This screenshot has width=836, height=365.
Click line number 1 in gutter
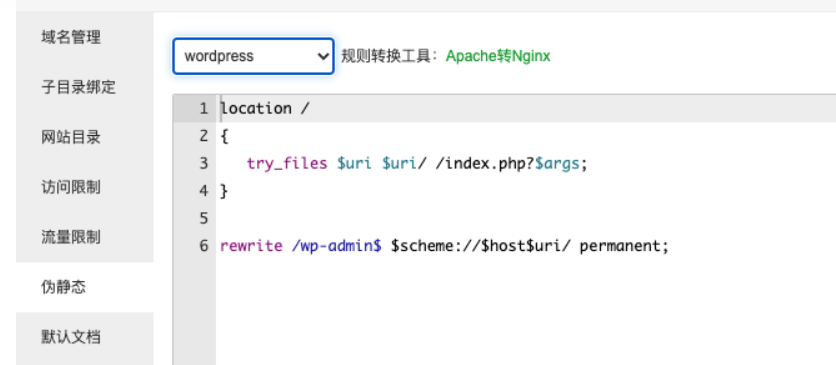pyautogui.click(x=203, y=109)
